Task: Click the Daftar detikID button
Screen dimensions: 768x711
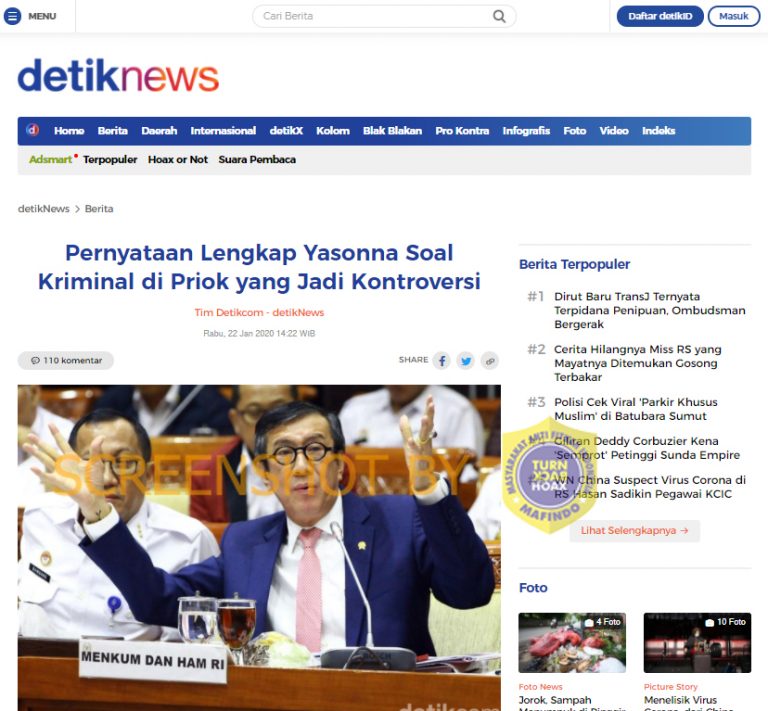Action: pyautogui.click(x=660, y=16)
